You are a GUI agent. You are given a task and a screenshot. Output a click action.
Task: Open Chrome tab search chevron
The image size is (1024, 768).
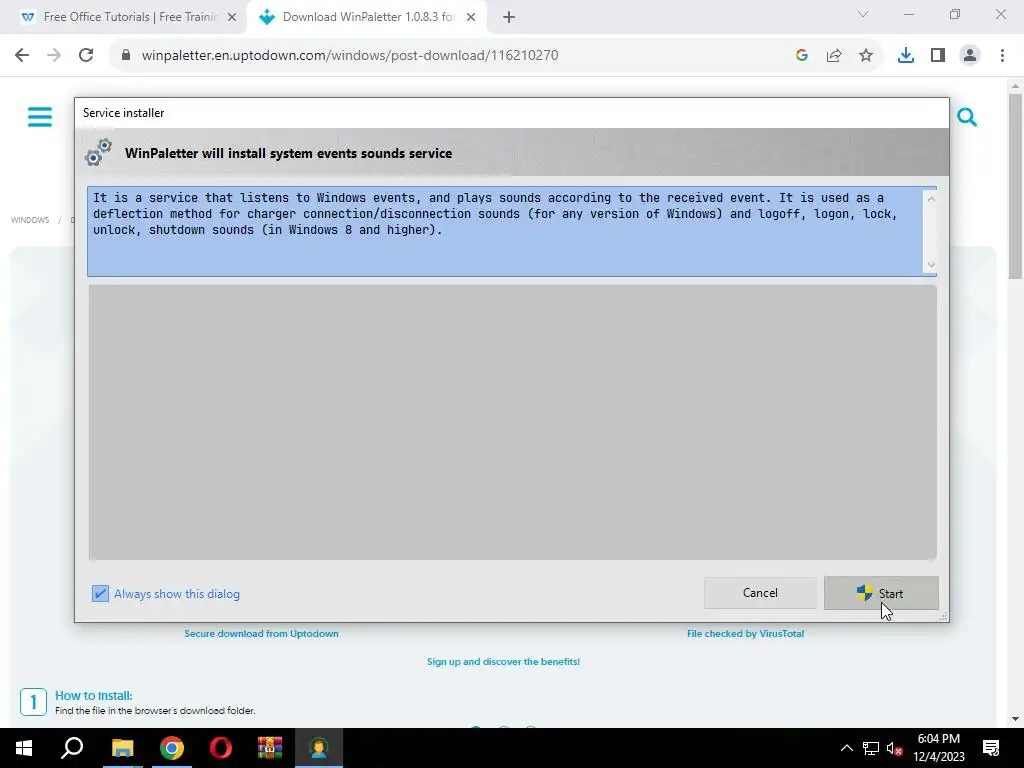(863, 14)
